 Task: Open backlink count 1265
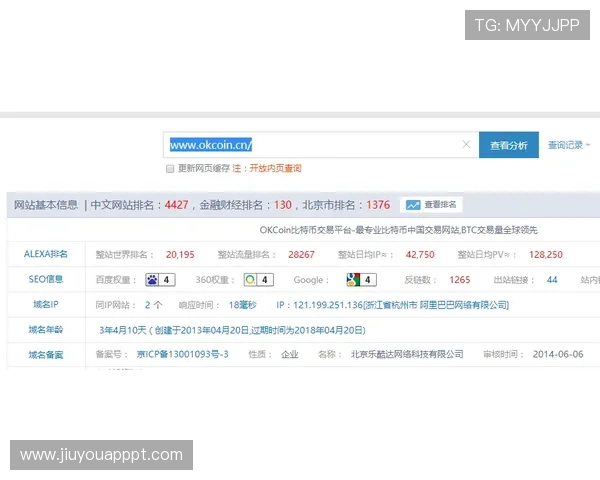(460, 280)
